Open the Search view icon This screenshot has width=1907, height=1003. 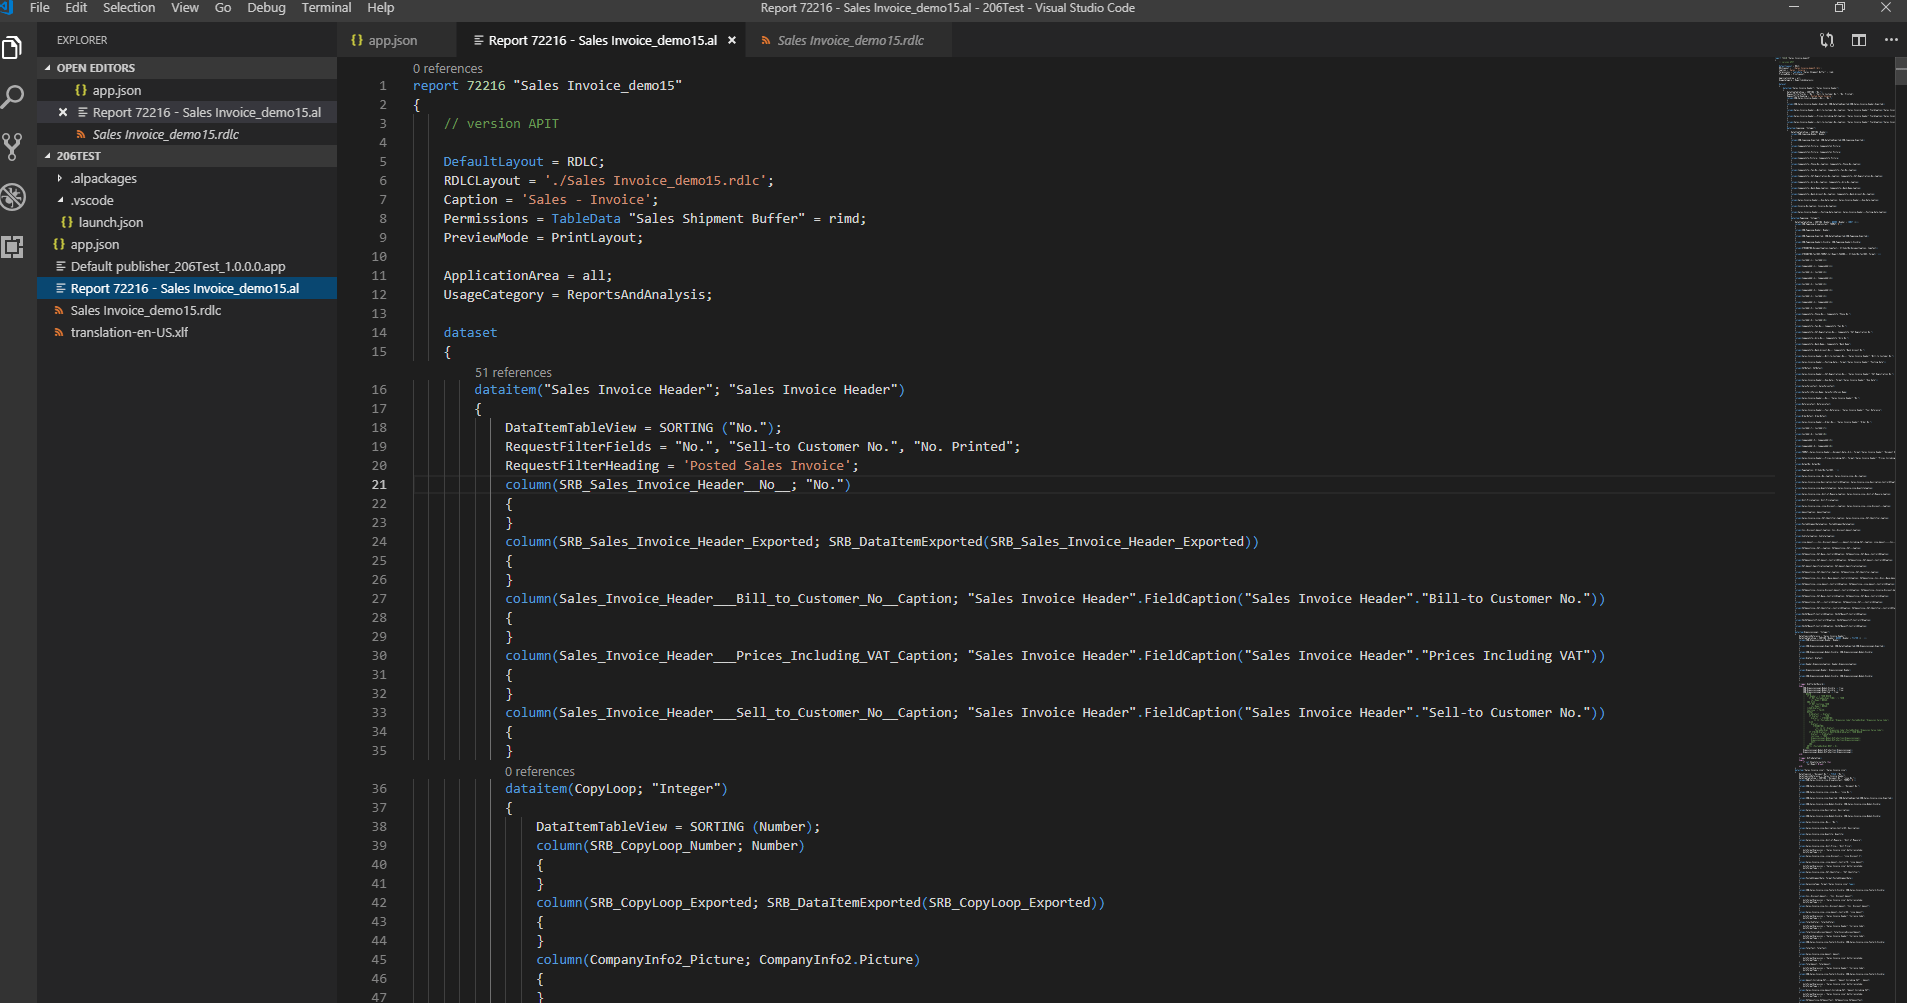pyautogui.click(x=13, y=97)
